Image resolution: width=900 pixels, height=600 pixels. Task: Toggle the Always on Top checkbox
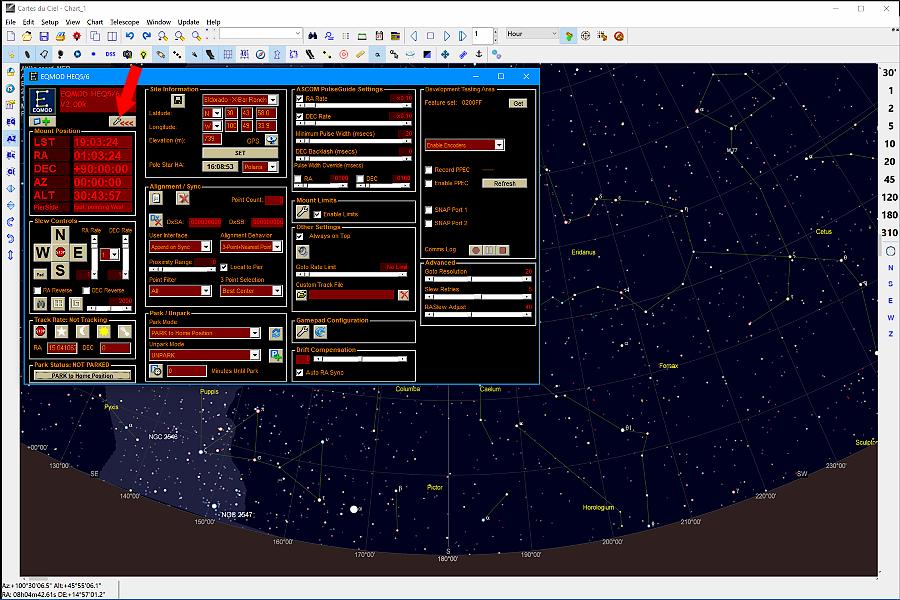300,236
